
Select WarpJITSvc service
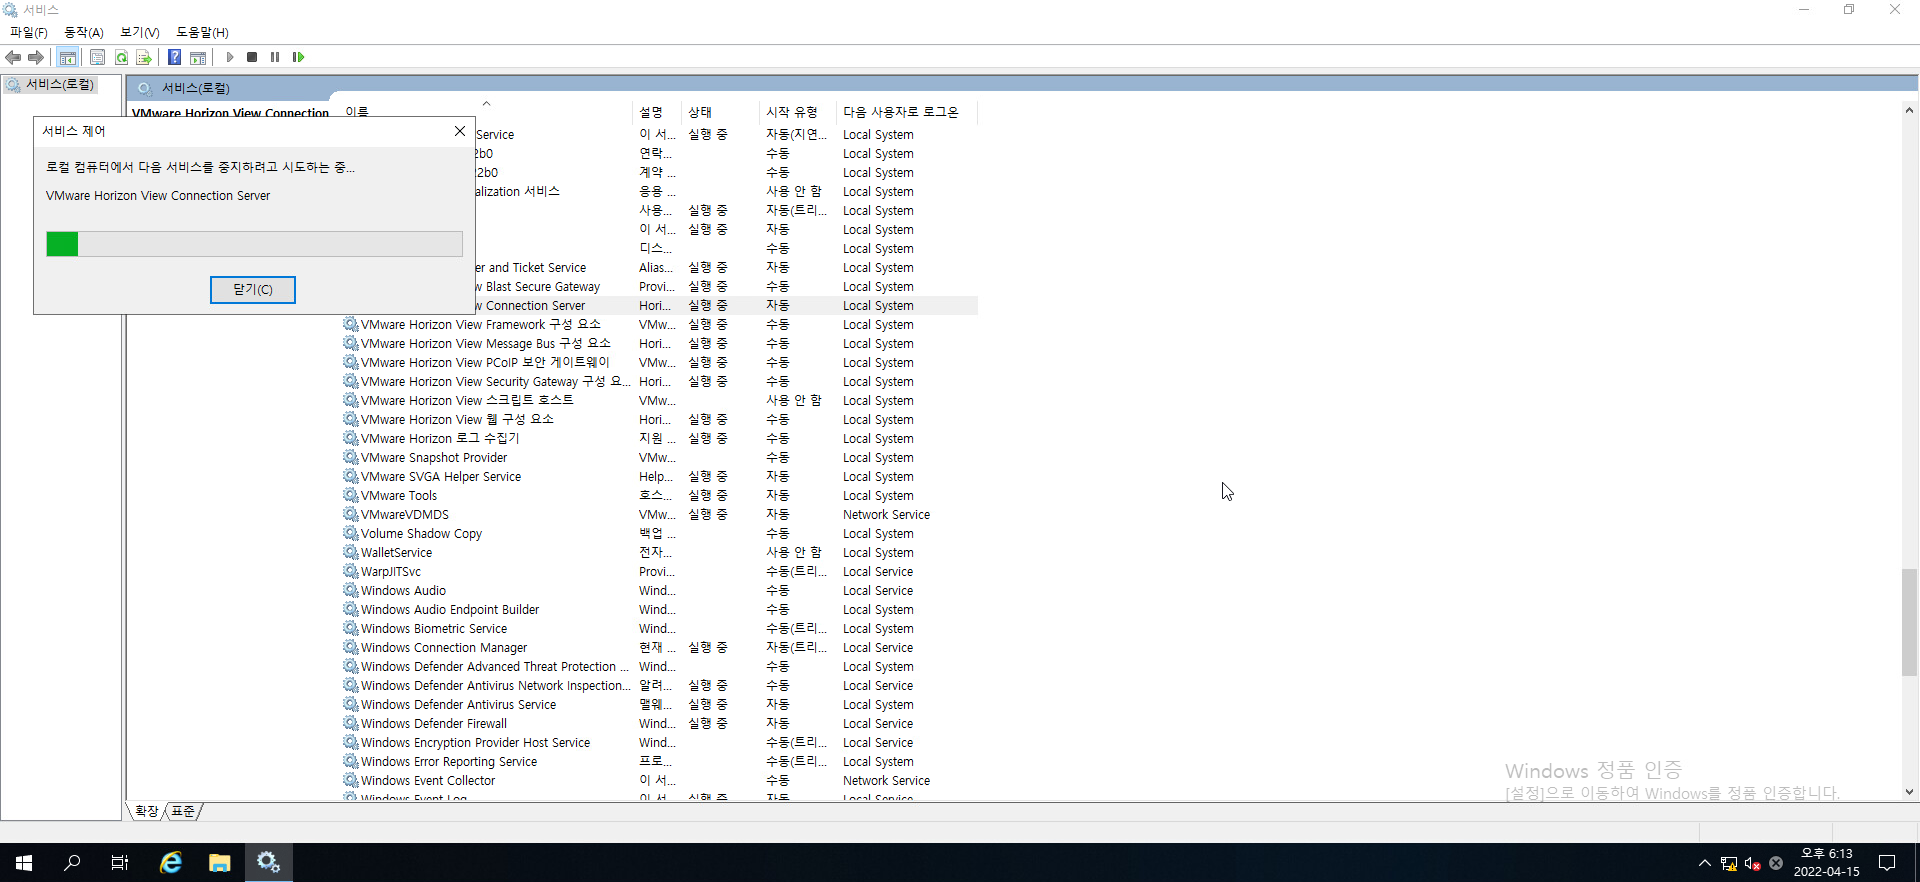coord(660,572)
